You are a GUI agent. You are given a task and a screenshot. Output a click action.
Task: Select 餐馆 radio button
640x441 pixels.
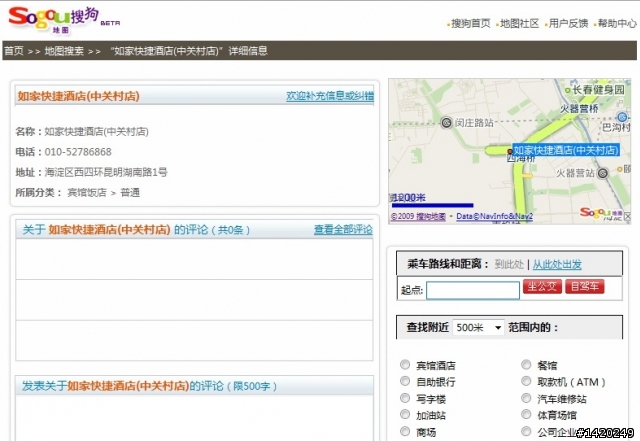[x=526, y=364]
